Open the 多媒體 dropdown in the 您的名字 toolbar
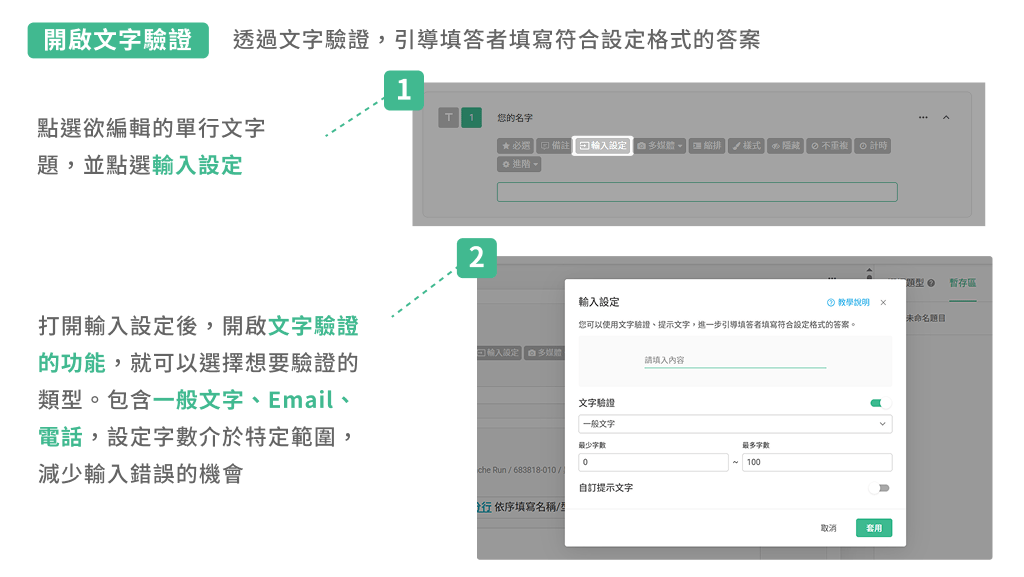 (660, 146)
